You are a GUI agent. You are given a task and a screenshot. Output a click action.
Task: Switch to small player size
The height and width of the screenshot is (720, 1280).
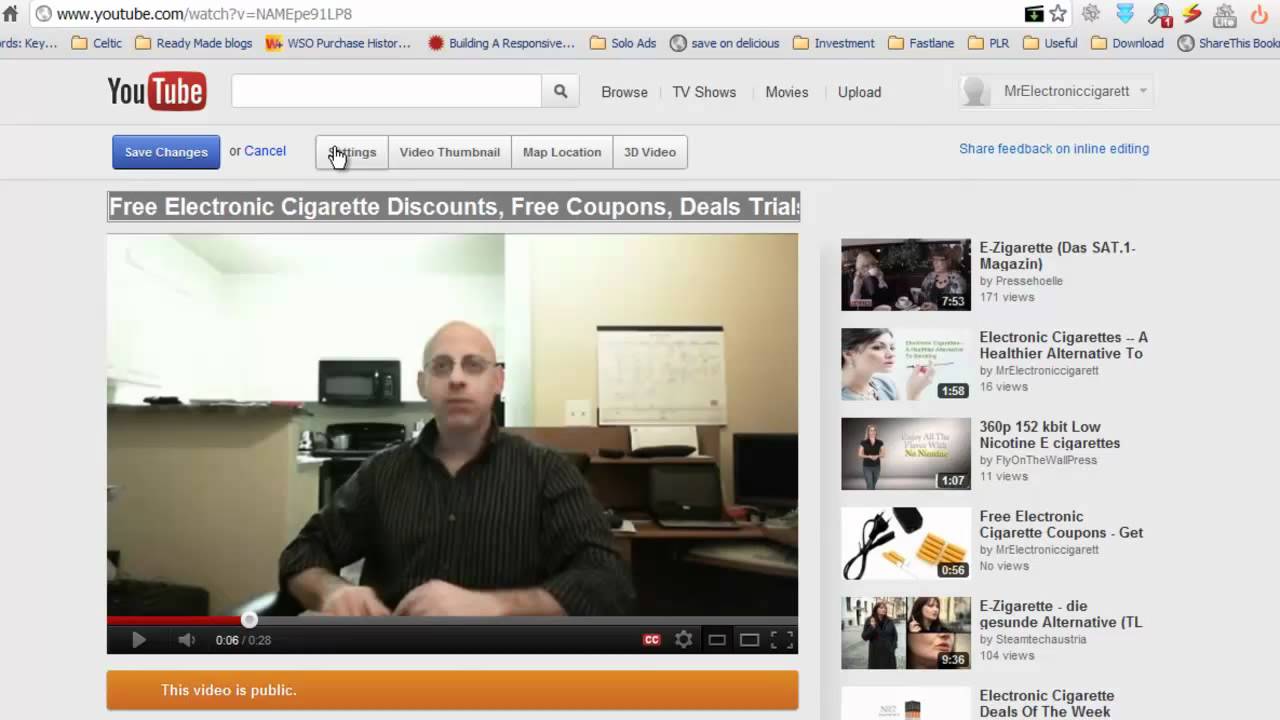click(x=717, y=640)
